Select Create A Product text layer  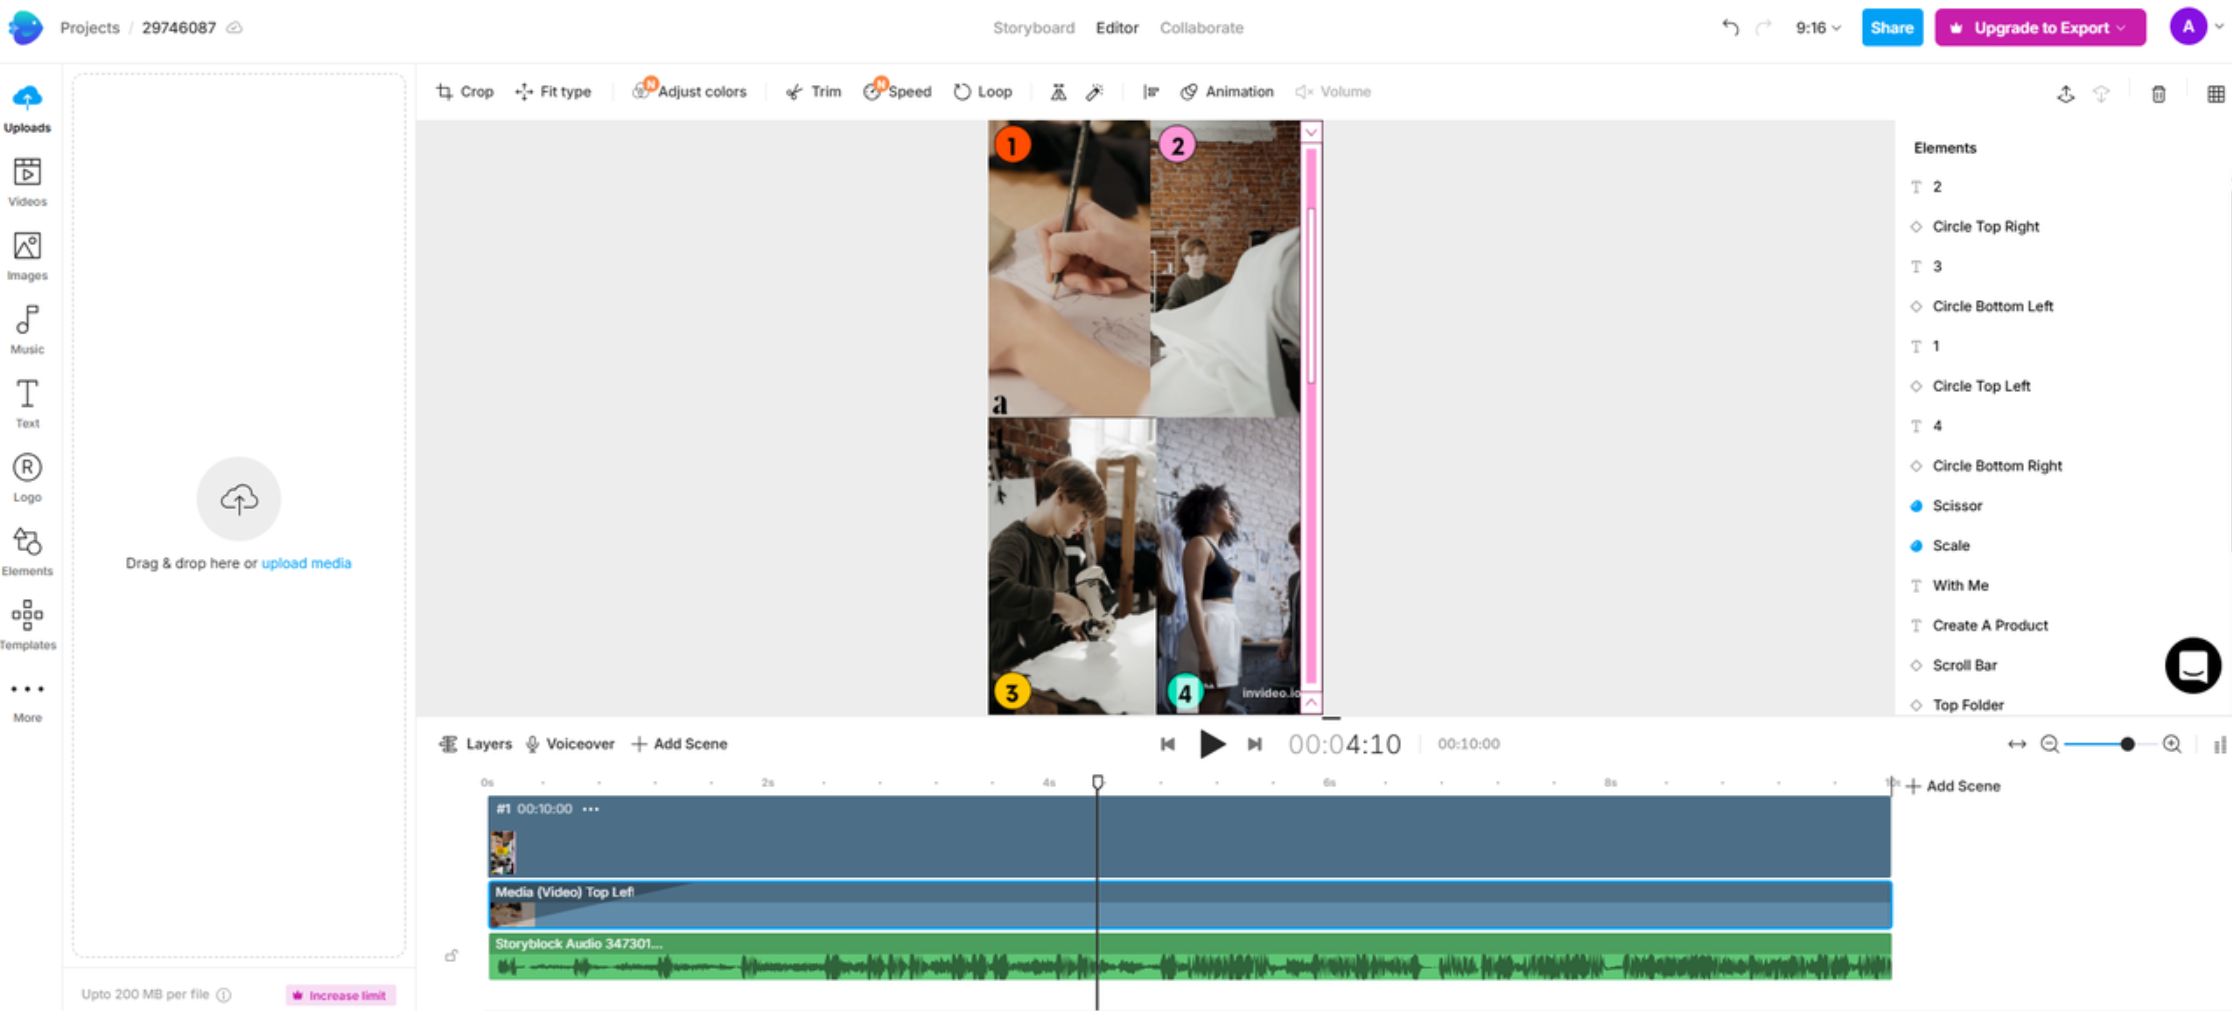tap(1990, 626)
